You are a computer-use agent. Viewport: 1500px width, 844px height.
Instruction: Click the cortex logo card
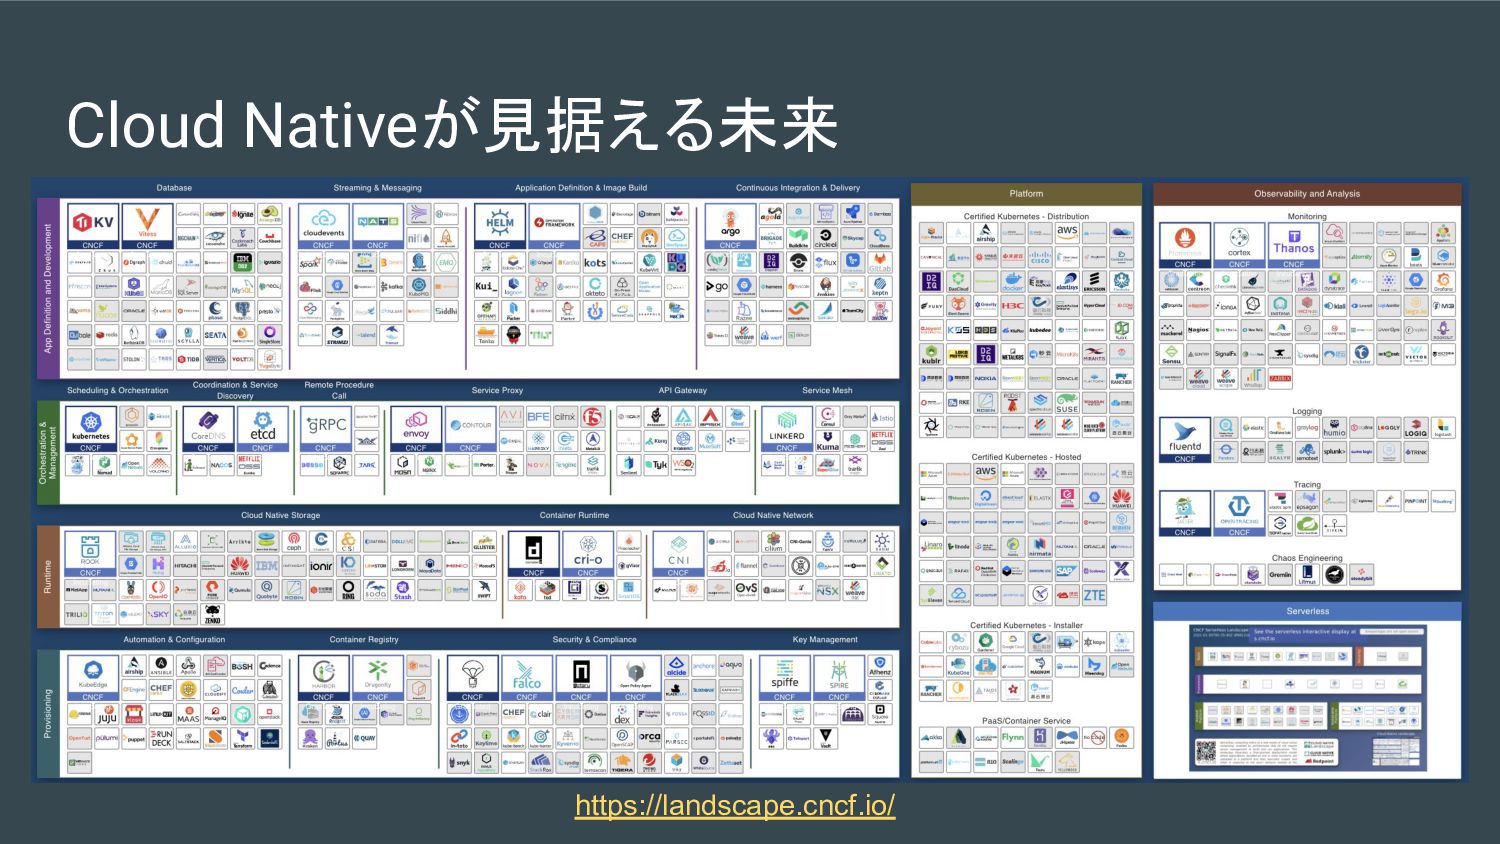click(1239, 245)
